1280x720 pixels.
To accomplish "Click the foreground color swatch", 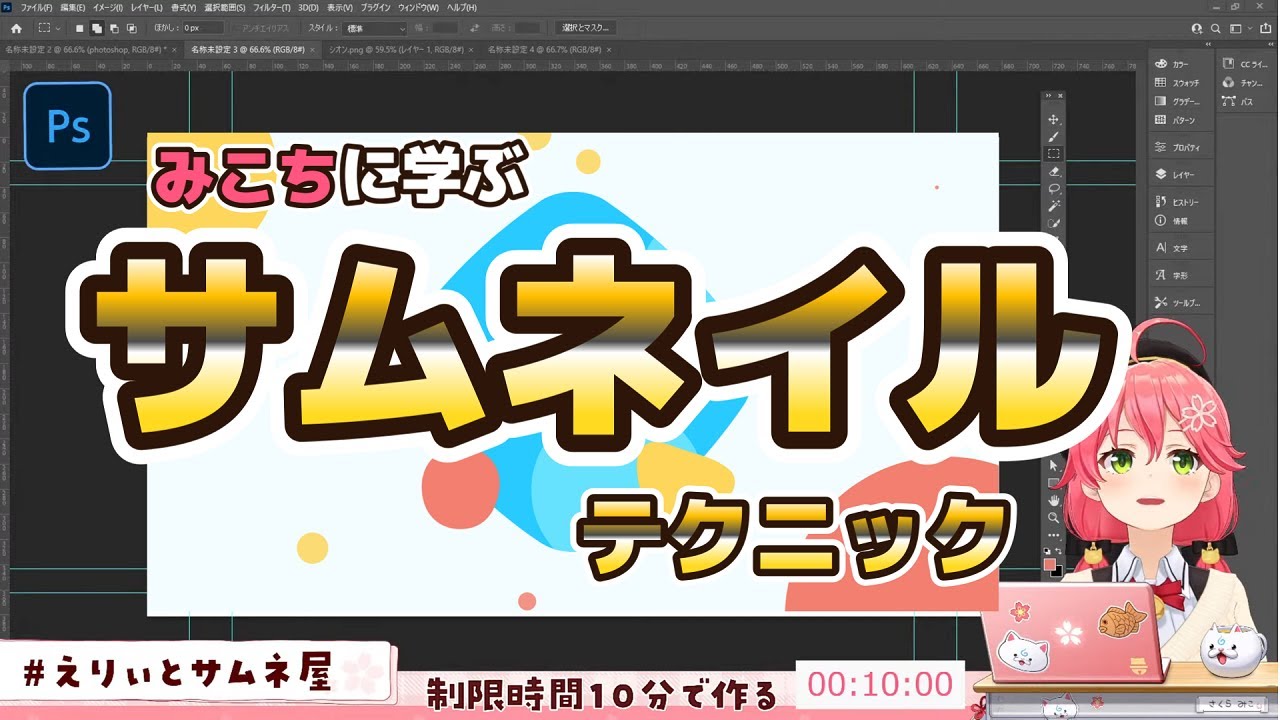I will point(1049,564).
